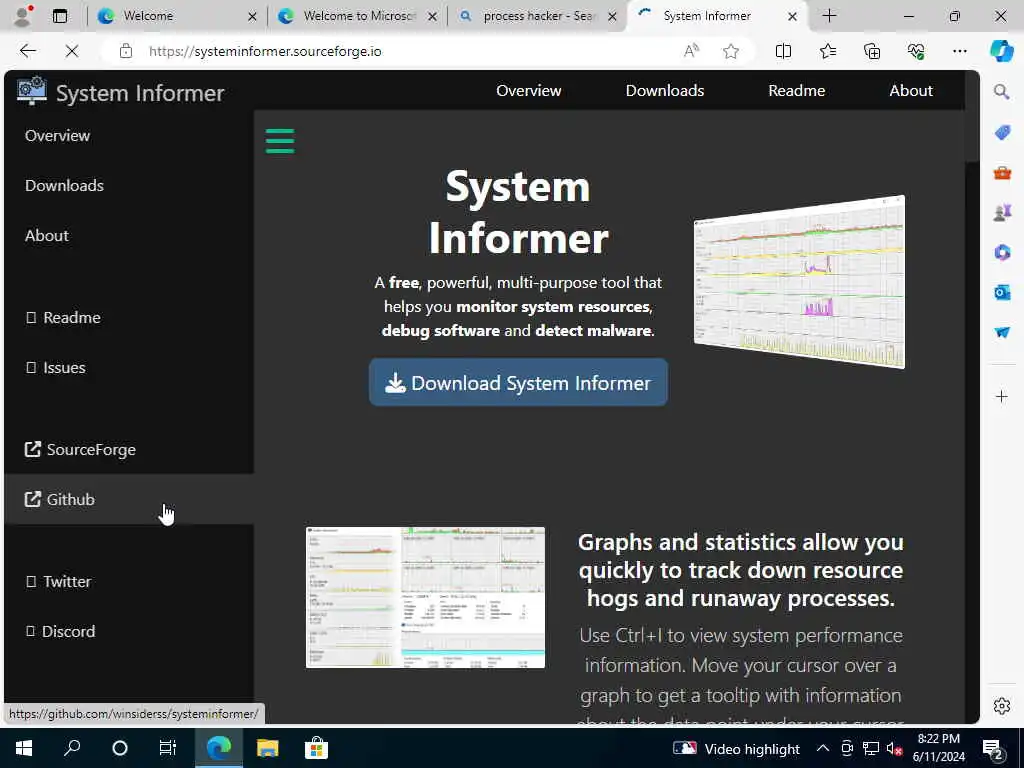Click the browser back arrow
This screenshot has height=768, width=1024.
(27, 51)
